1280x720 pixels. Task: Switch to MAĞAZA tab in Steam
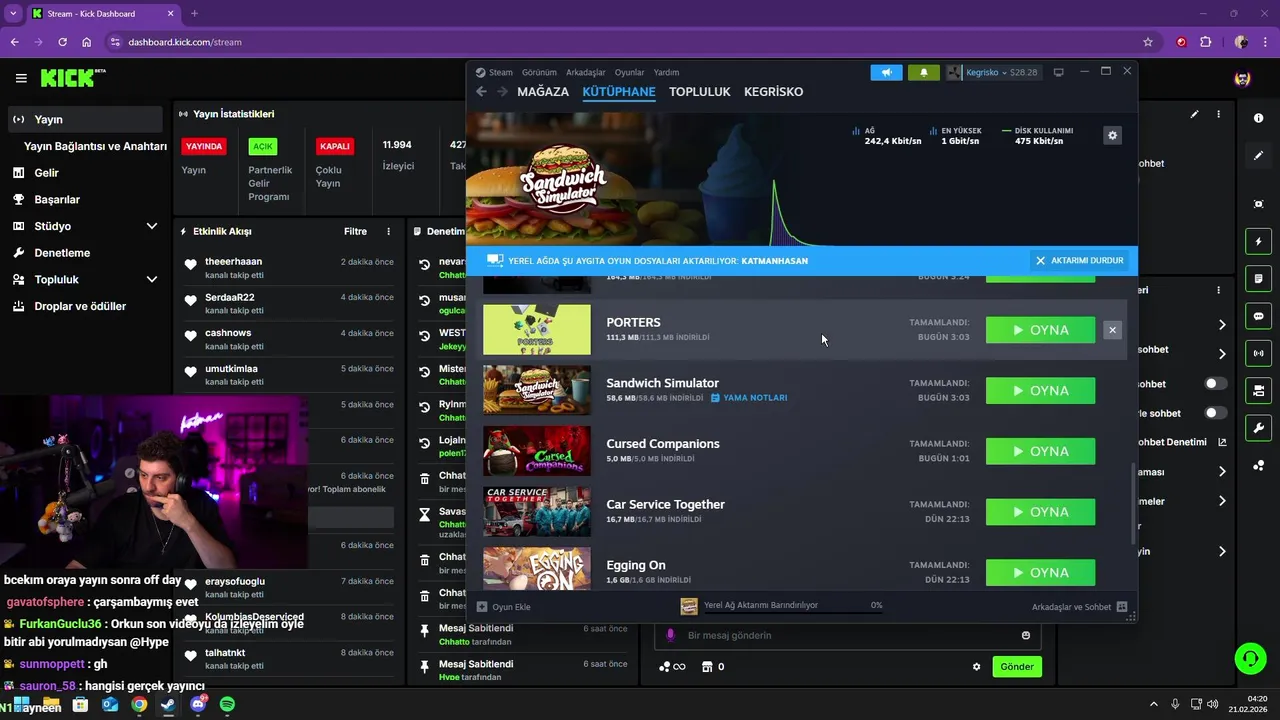543,92
